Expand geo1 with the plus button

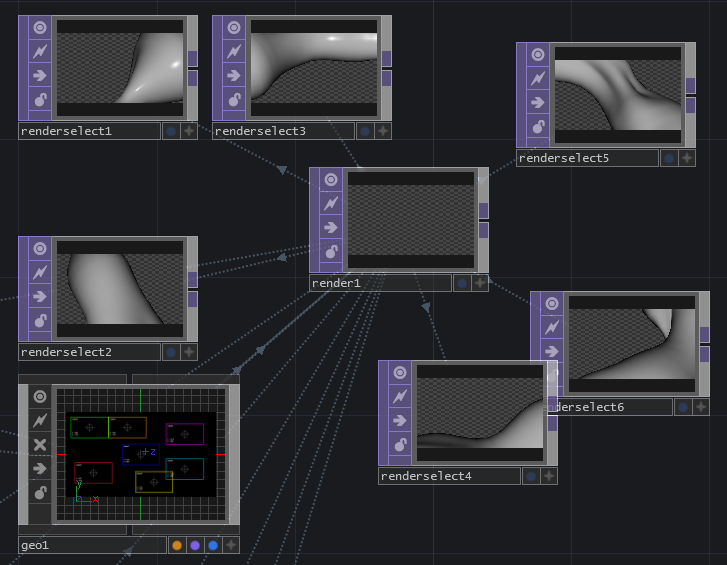tap(231, 546)
